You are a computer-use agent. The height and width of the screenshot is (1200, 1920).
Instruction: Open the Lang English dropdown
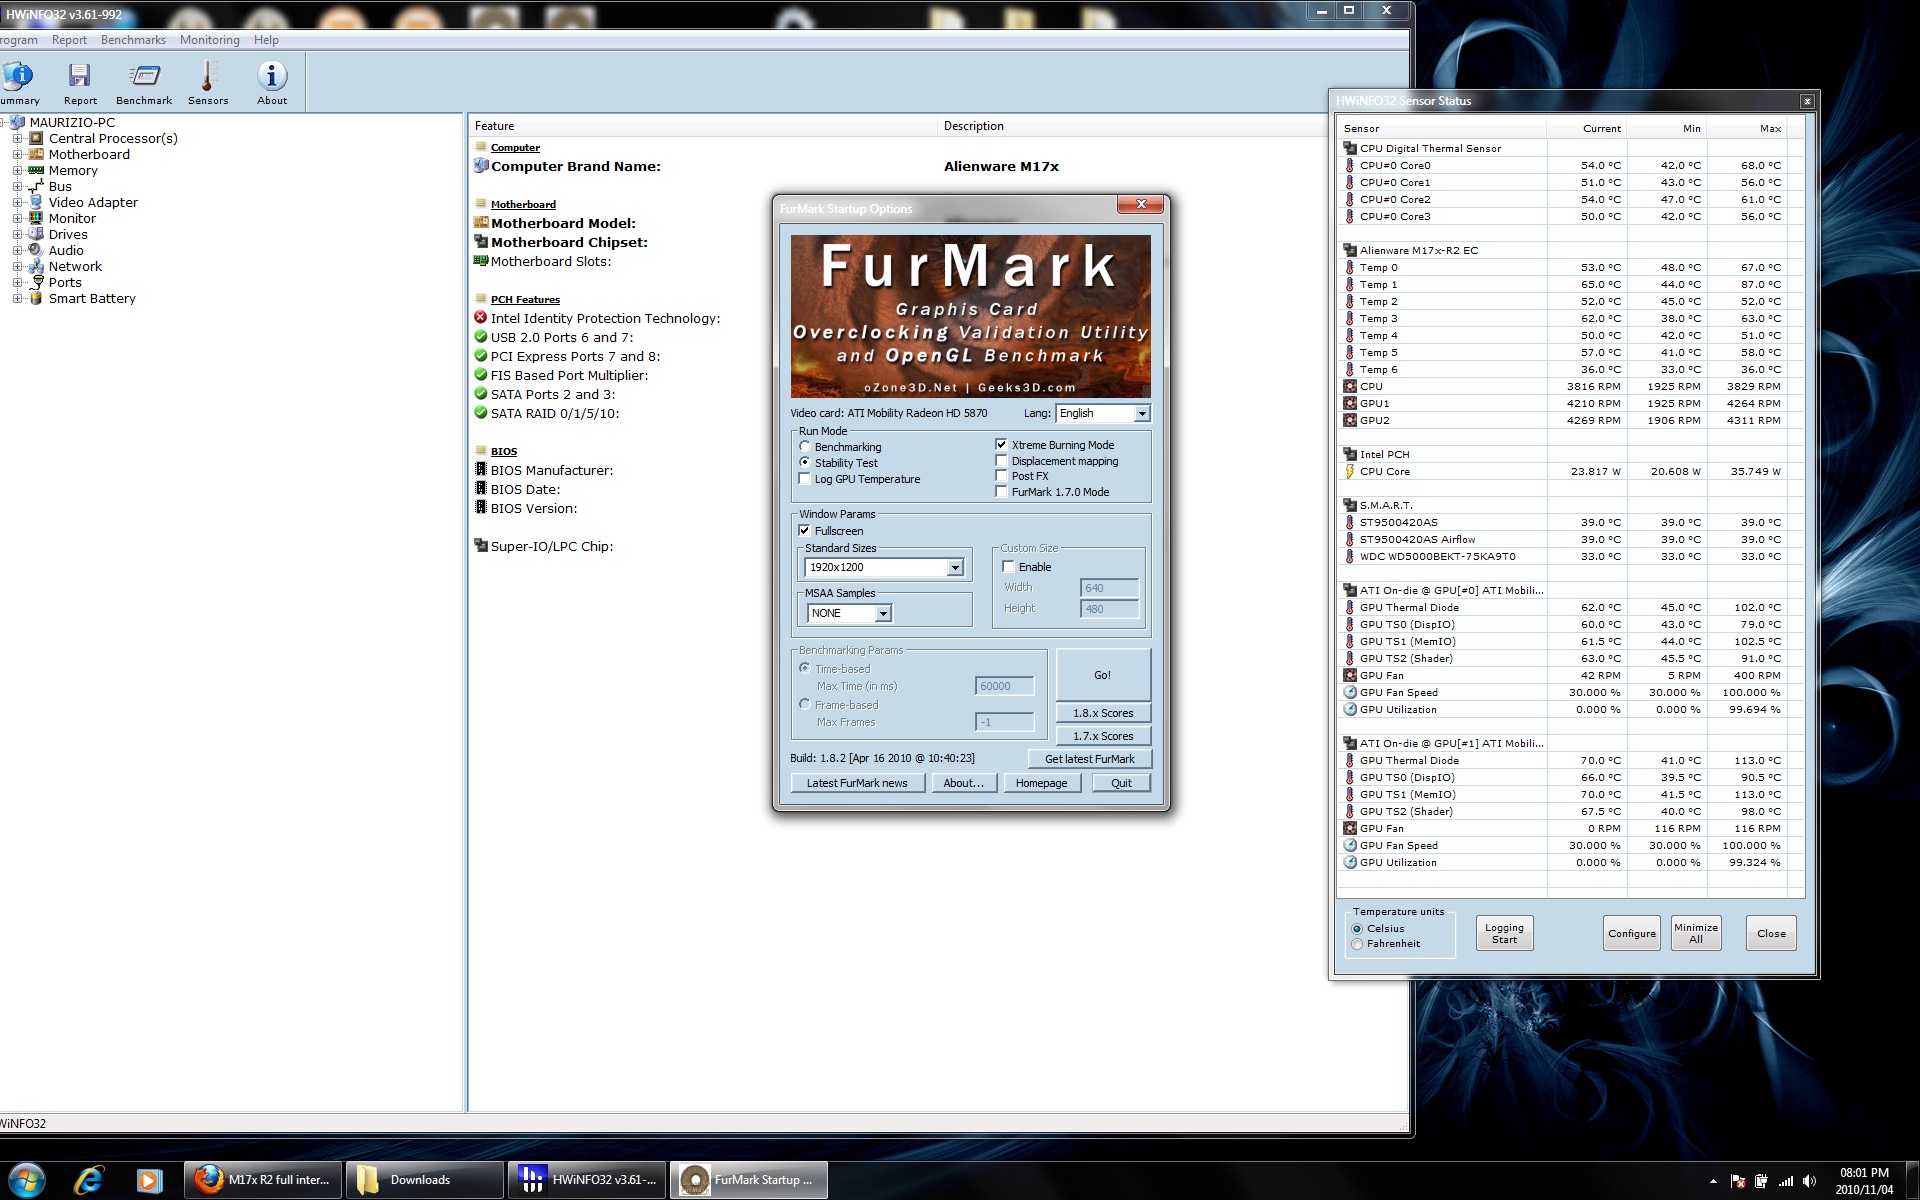1103,413
